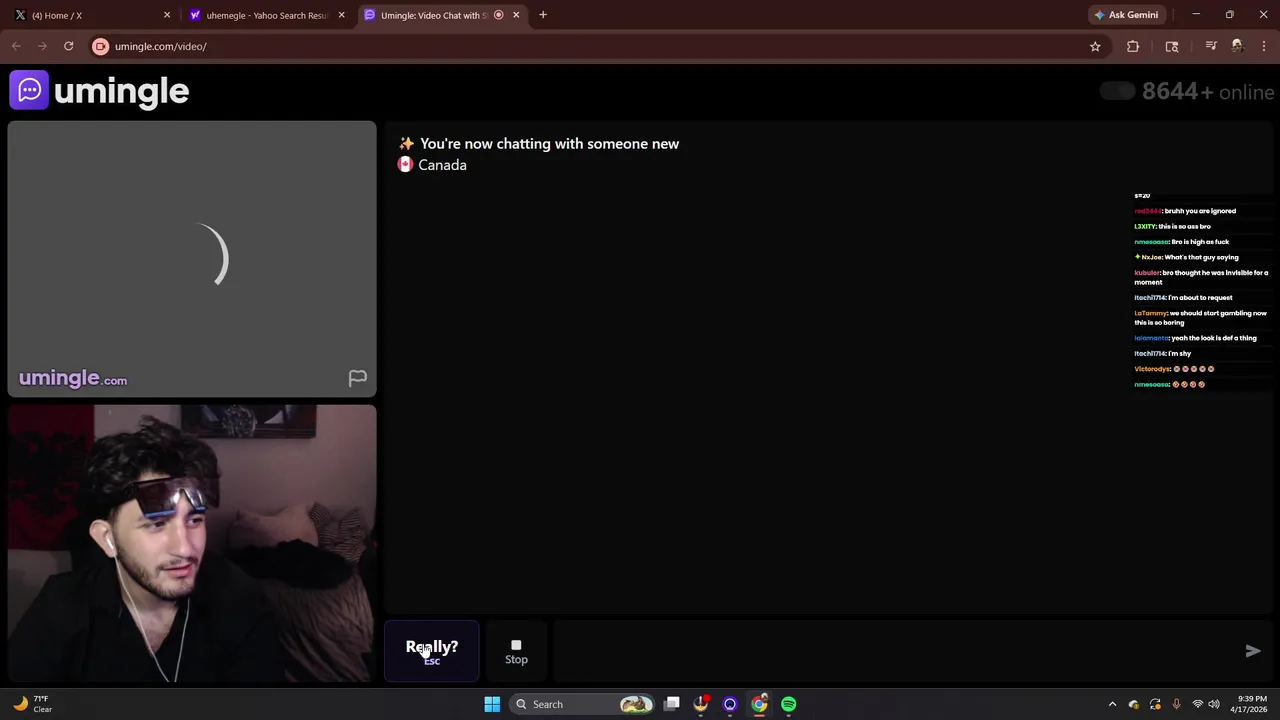Image resolution: width=1280 pixels, height=720 pixels.
Task: Go back to the previous page
Action: coord(16,46)
